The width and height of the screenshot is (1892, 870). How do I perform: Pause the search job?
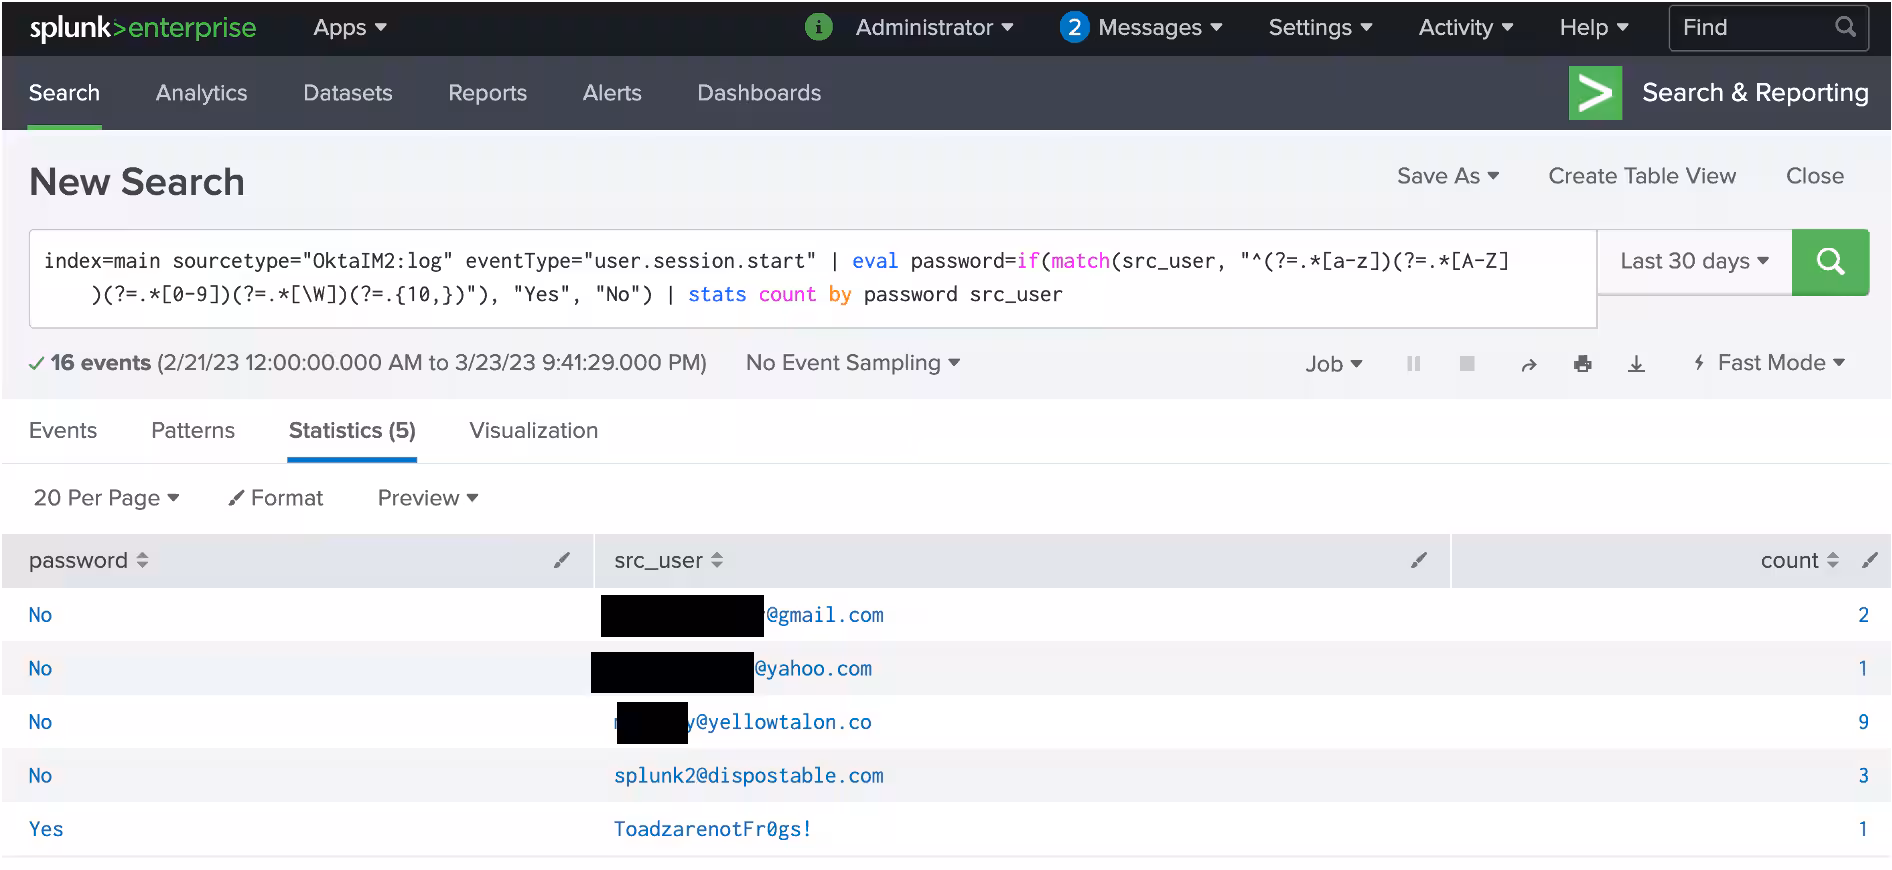[1413, 364]
